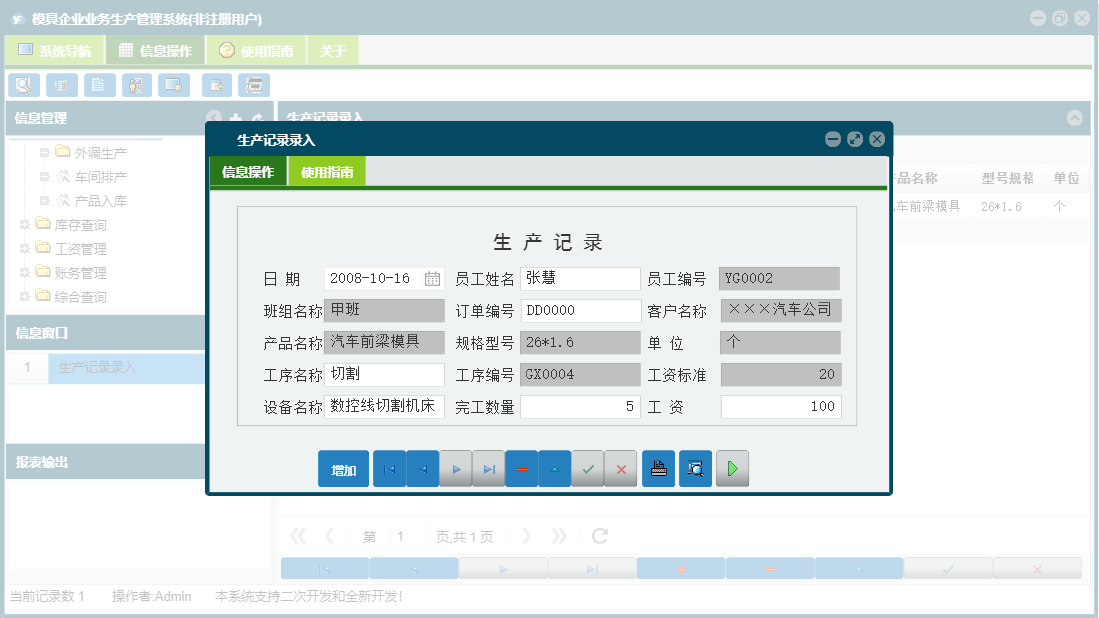Image resolution: width=1099 pixels, height=618 pixels.
Task: Open the 关于 menu tab
Action: click(333, 48)
